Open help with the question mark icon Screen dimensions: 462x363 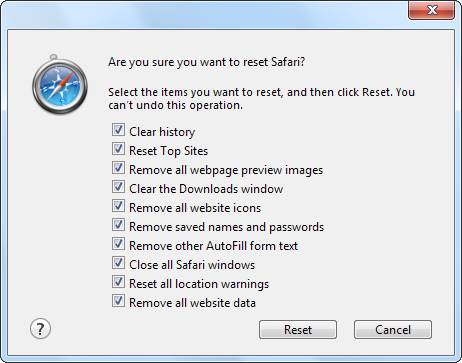(x=40, y=329)
